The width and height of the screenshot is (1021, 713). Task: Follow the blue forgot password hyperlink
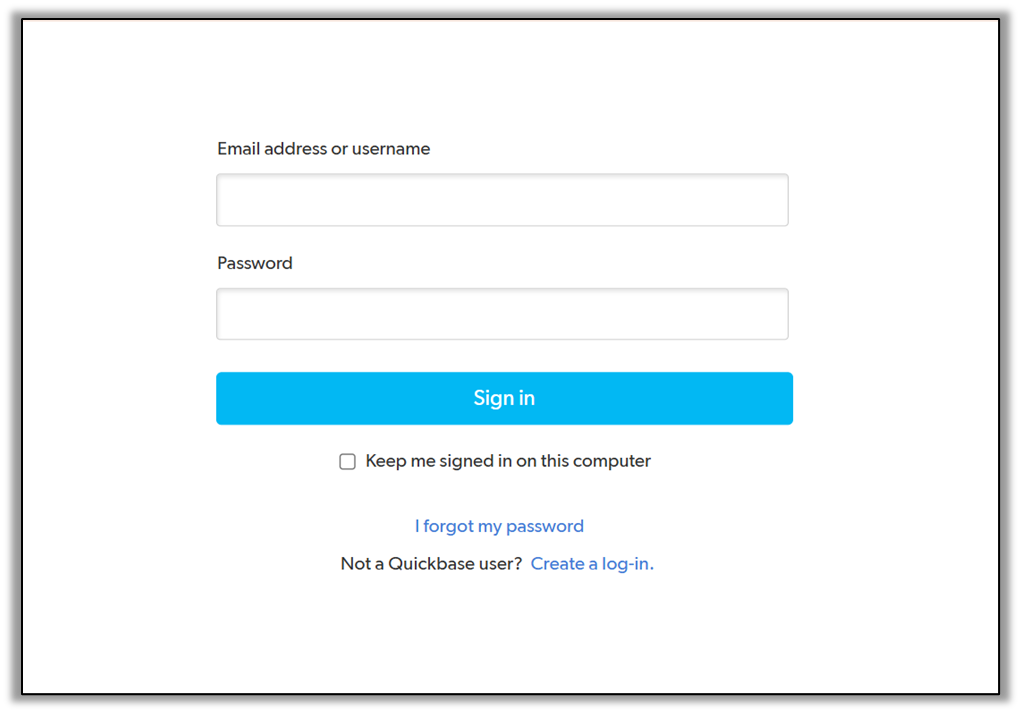click(499, 526)
